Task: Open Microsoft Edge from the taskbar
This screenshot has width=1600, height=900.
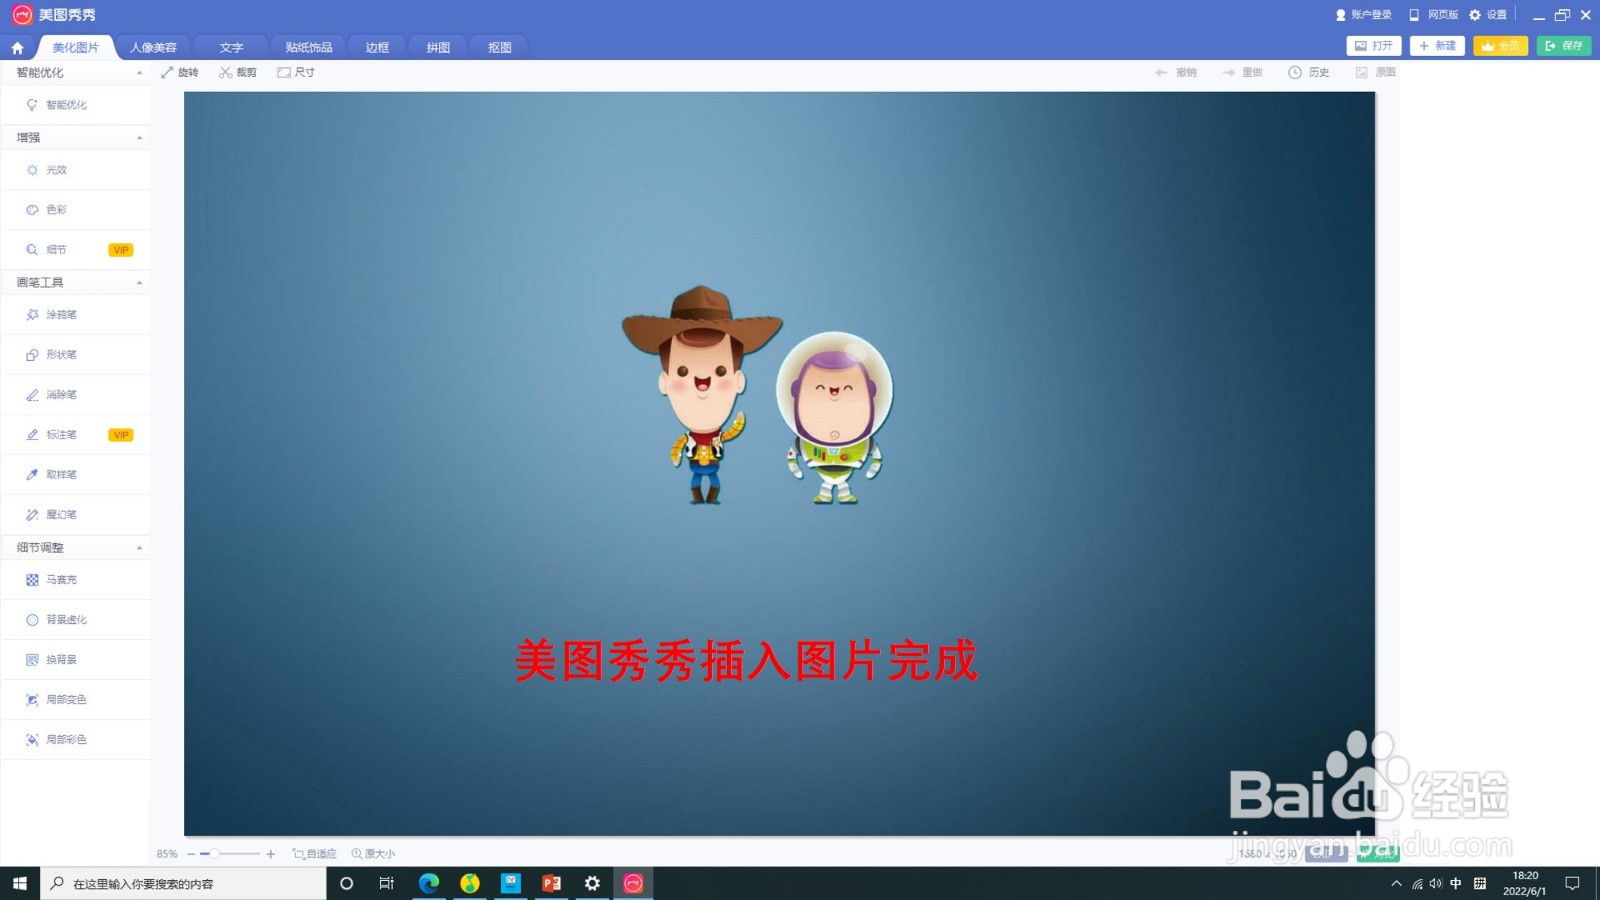Action: coord(429,883)
